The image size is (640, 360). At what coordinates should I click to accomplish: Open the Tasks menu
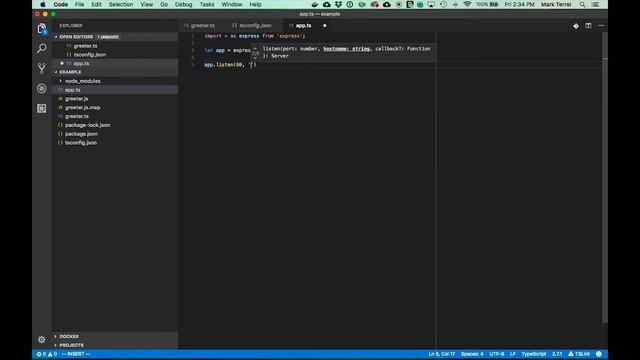[207, 4]
